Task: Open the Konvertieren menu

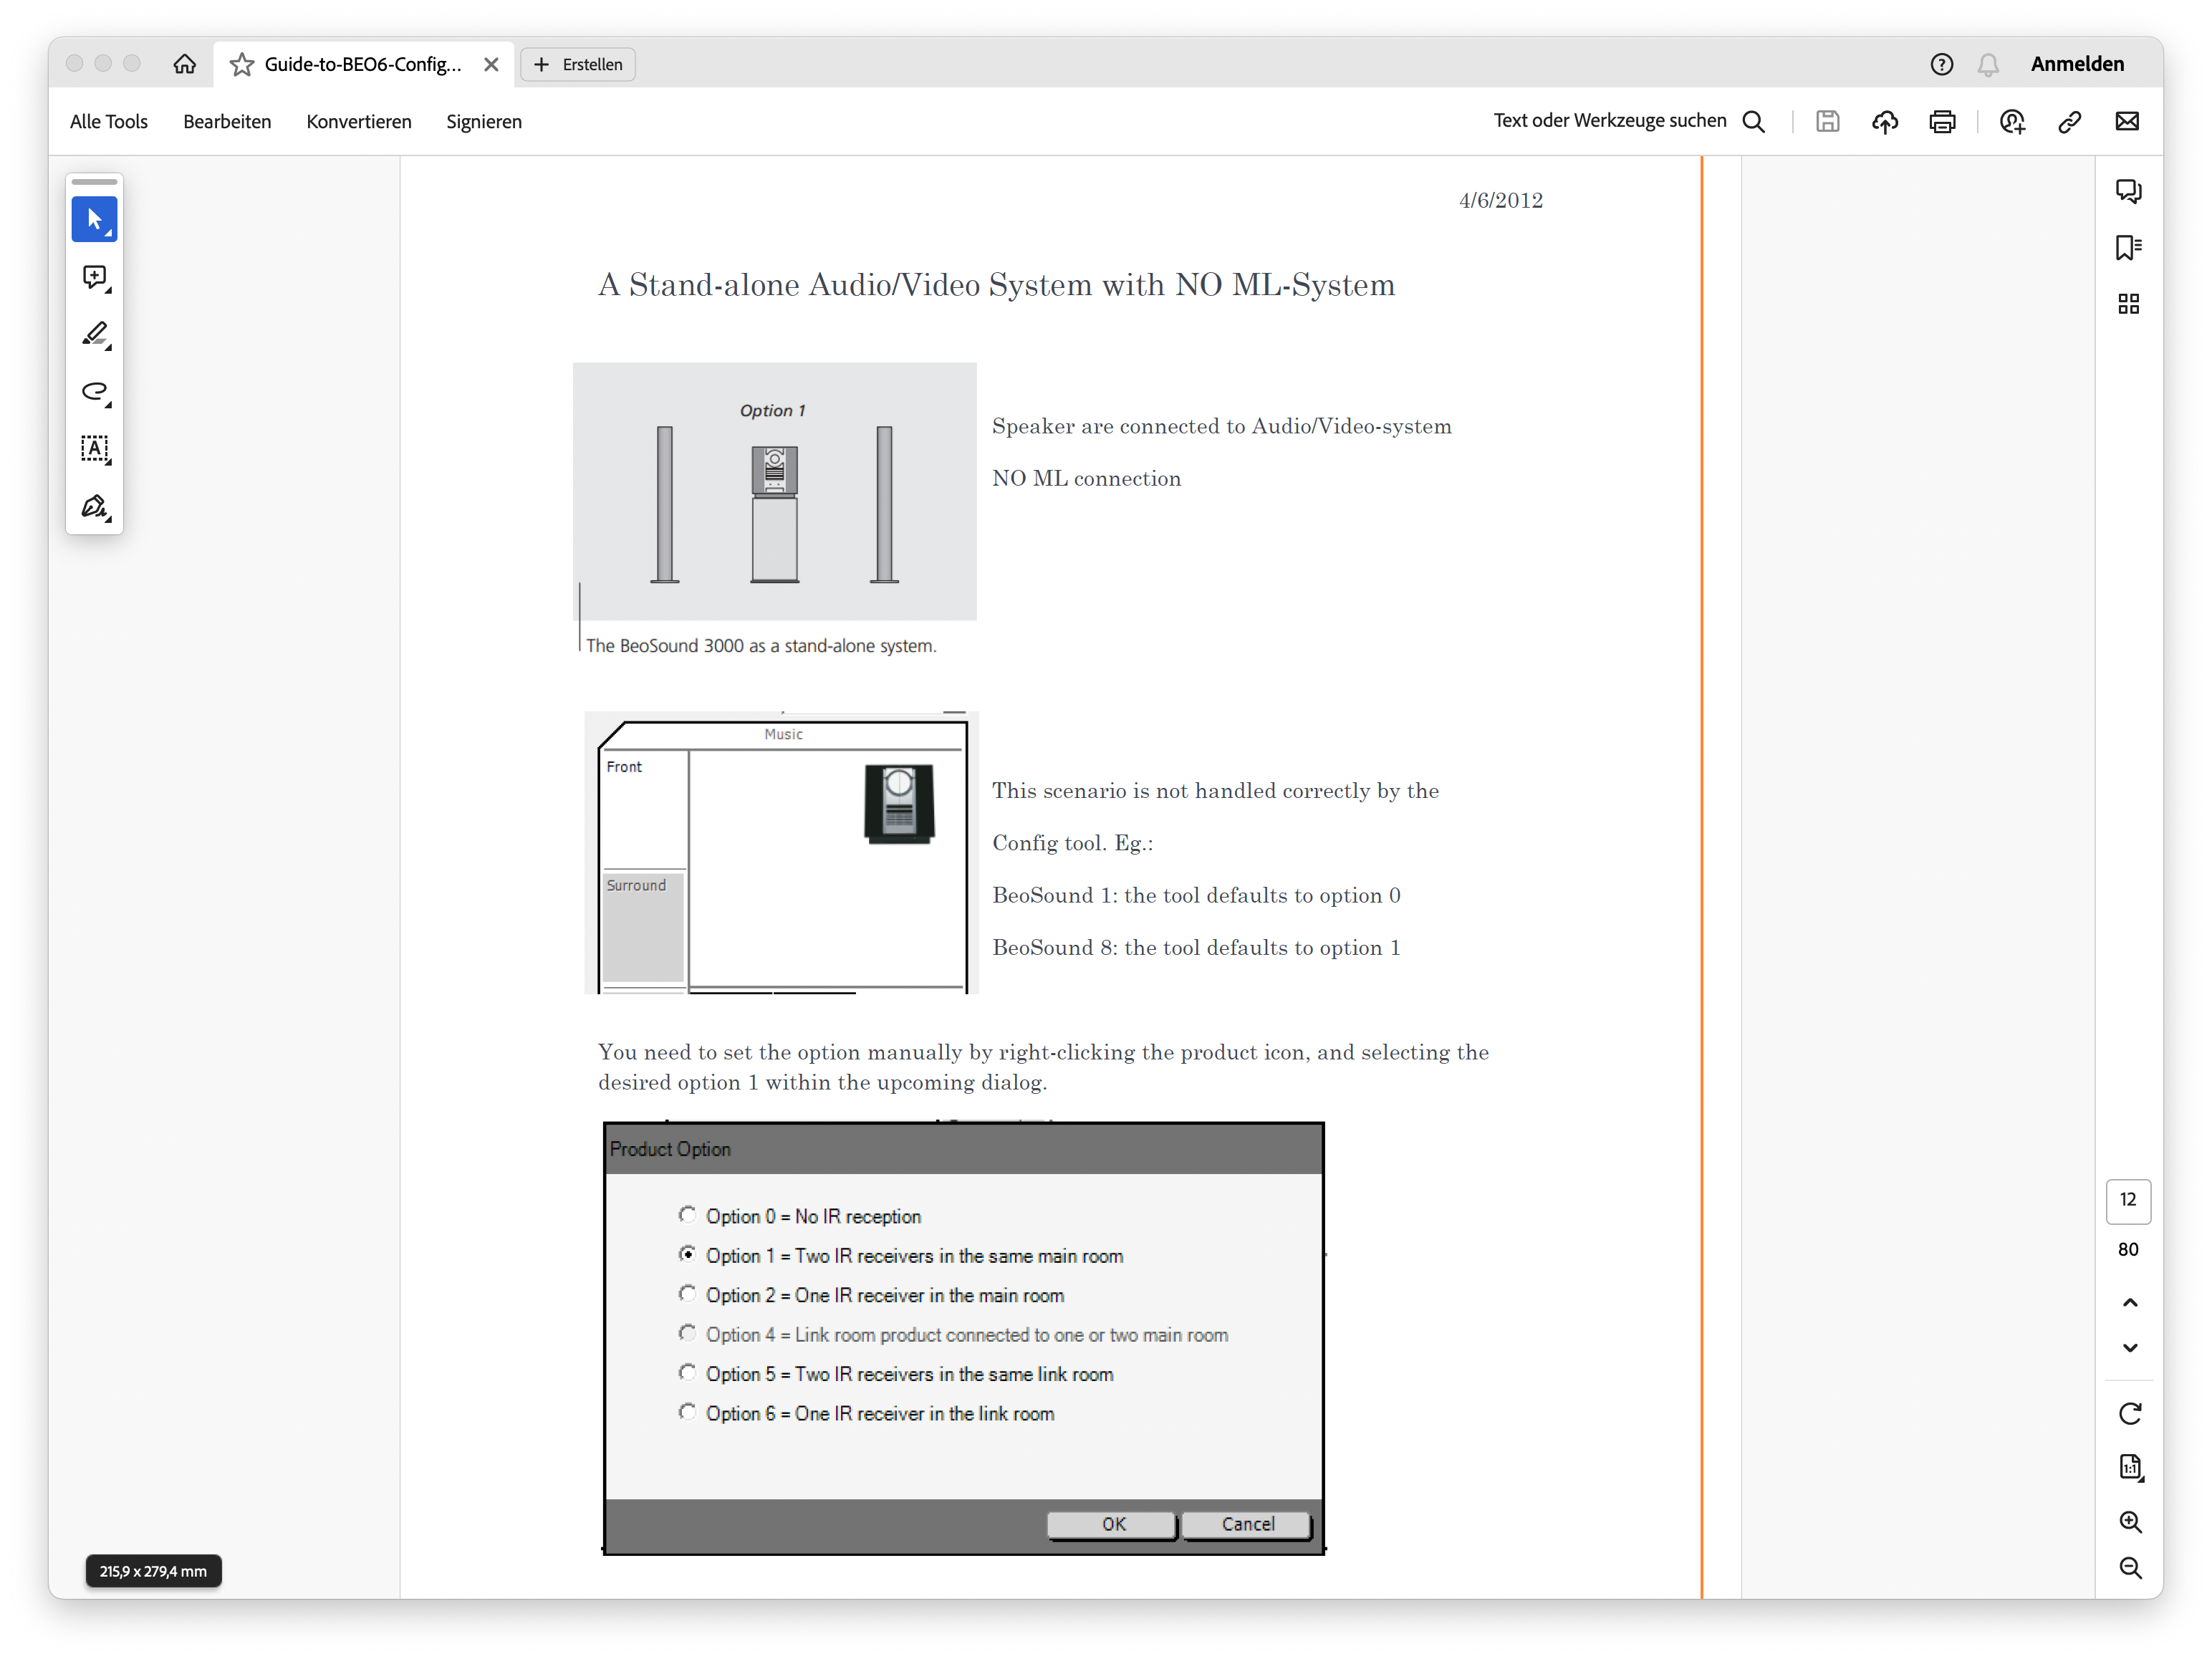Action: coord(358,121)
